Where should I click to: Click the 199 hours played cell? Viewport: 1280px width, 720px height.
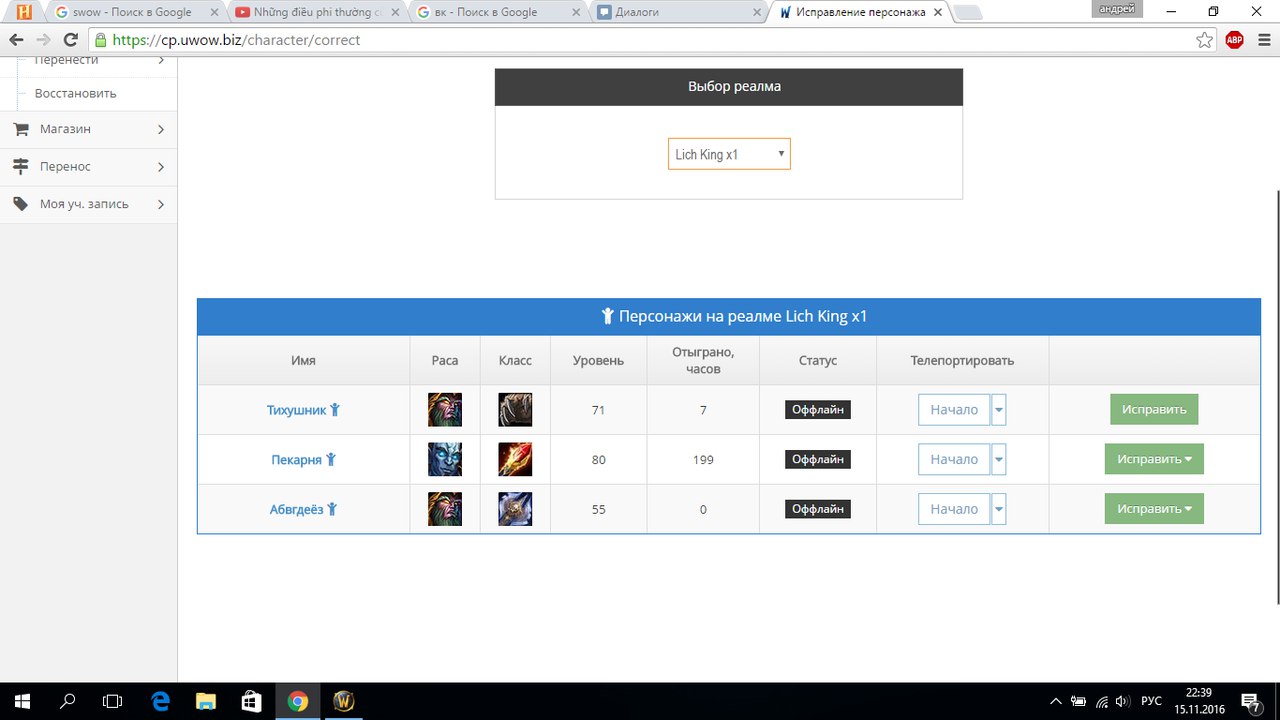[x=703, y=460]
